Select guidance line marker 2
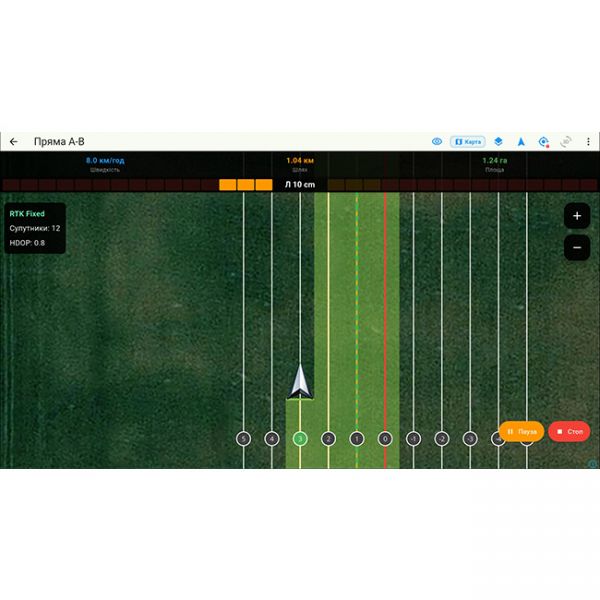600x600 pixels. click(328, 439)
